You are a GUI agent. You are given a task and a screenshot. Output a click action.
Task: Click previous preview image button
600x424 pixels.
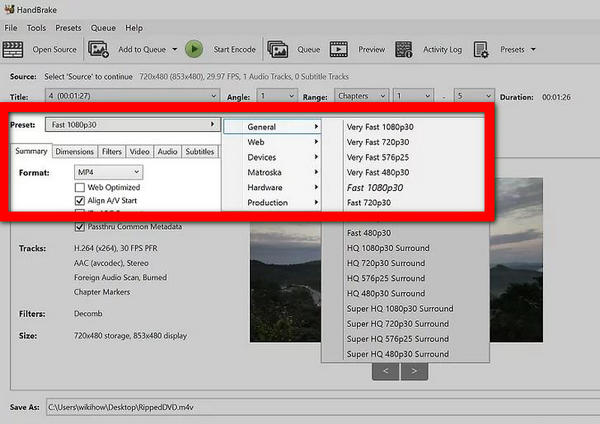coord(386,371)
